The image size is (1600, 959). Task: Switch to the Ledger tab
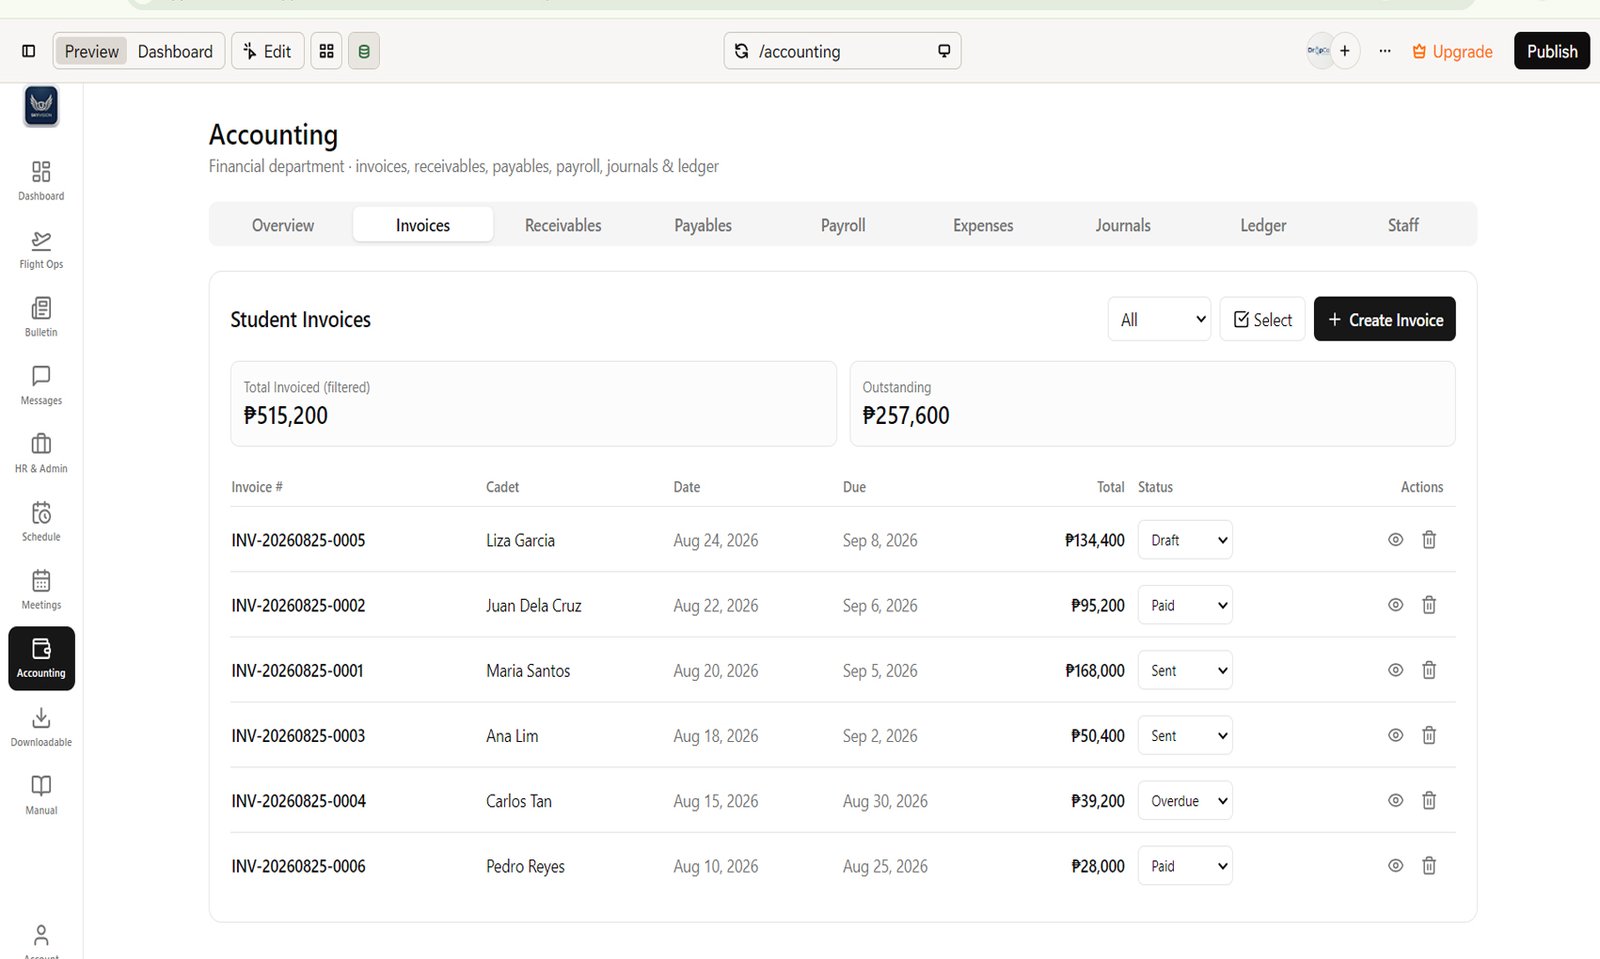(1263, 225)
